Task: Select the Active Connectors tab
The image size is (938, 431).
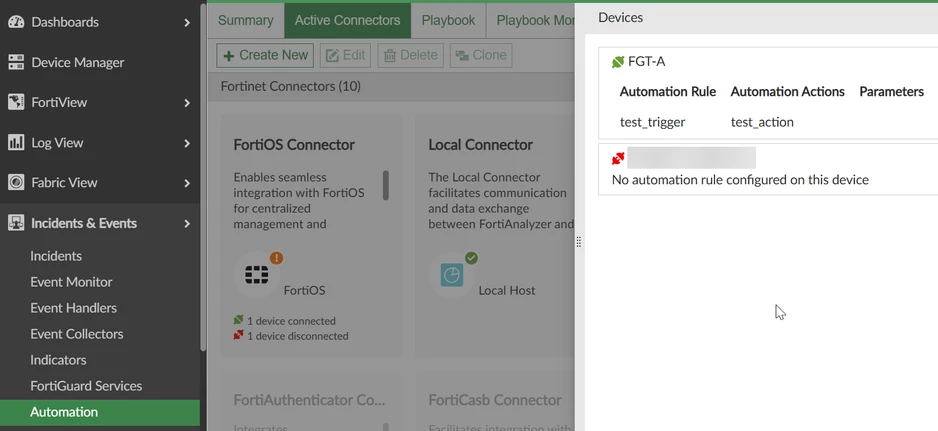Action: 348,20
